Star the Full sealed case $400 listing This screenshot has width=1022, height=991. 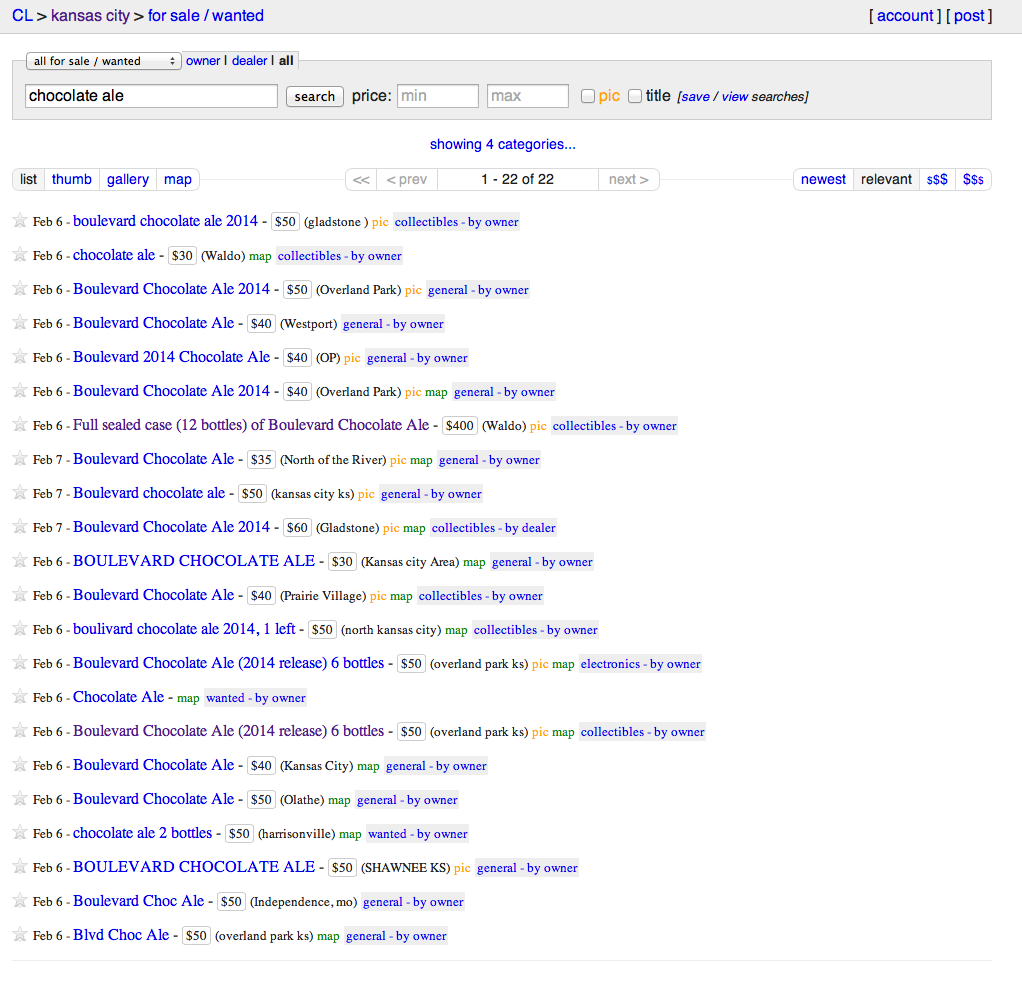click(x=20, y=425)
